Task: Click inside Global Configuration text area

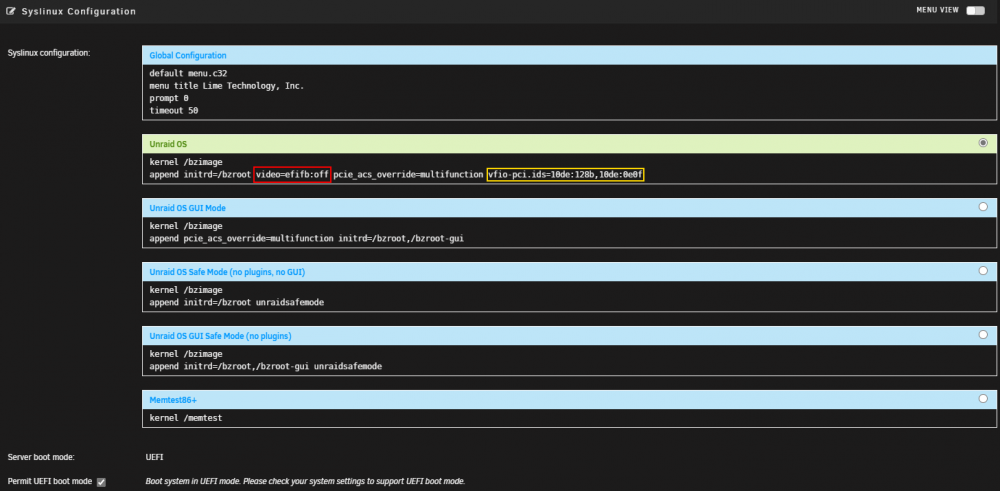Action: click(569, 92)
